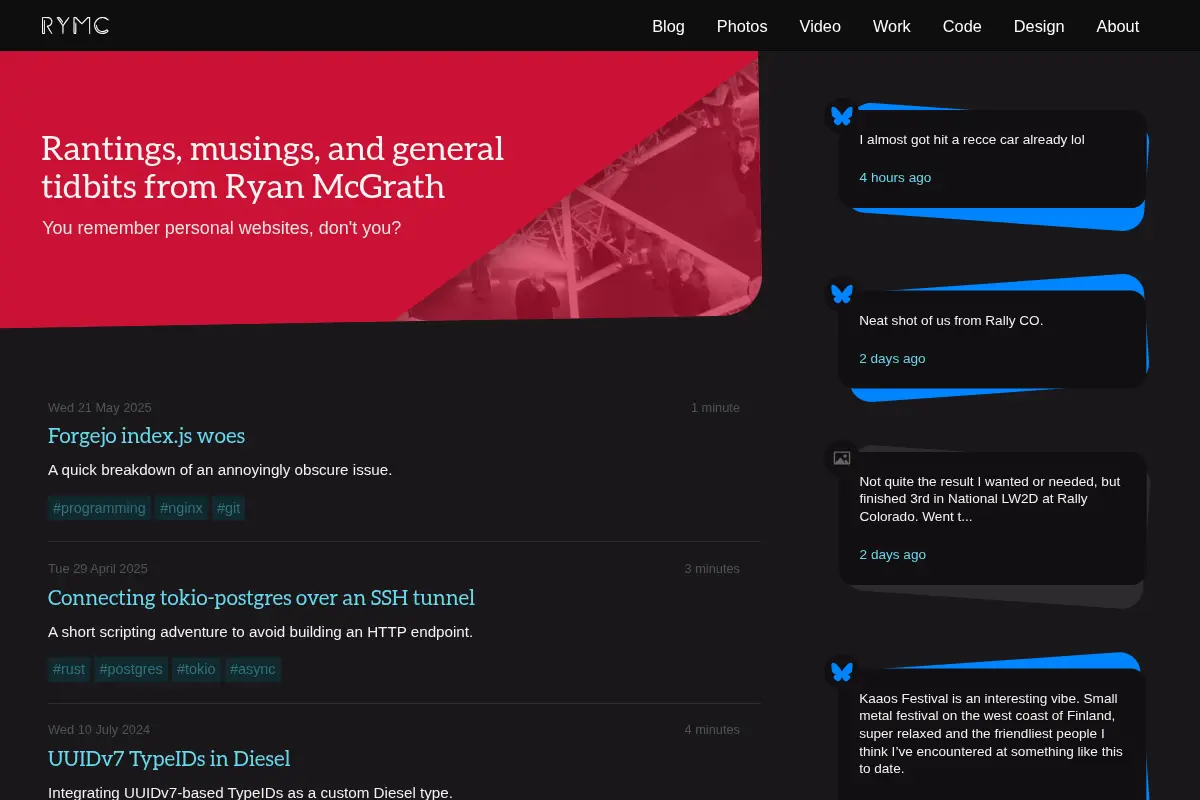Open the Code section
This screenshot has height=800, width=1200.
point(962,26)
